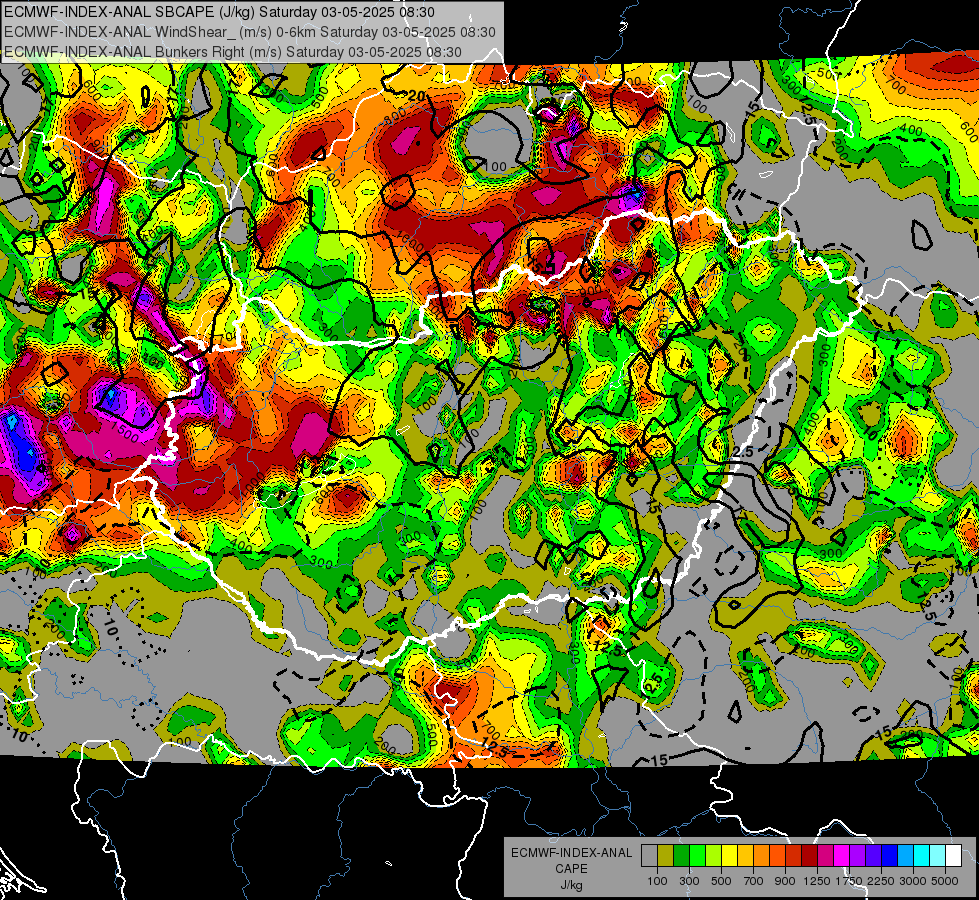Click the bright green legend swatch
This screenshot has width=979, height=900.
(697, 855)
